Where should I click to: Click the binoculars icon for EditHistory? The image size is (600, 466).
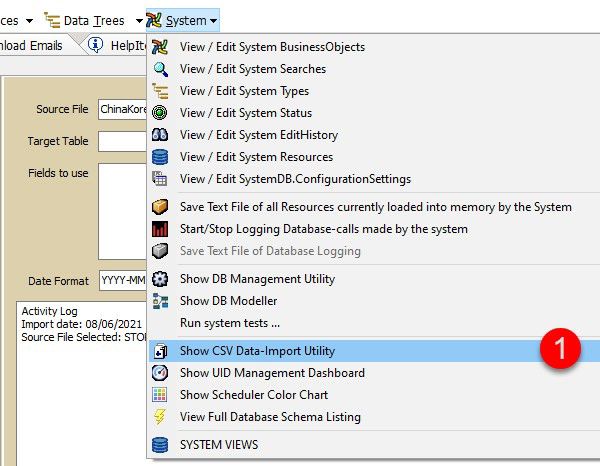[160, 135]
